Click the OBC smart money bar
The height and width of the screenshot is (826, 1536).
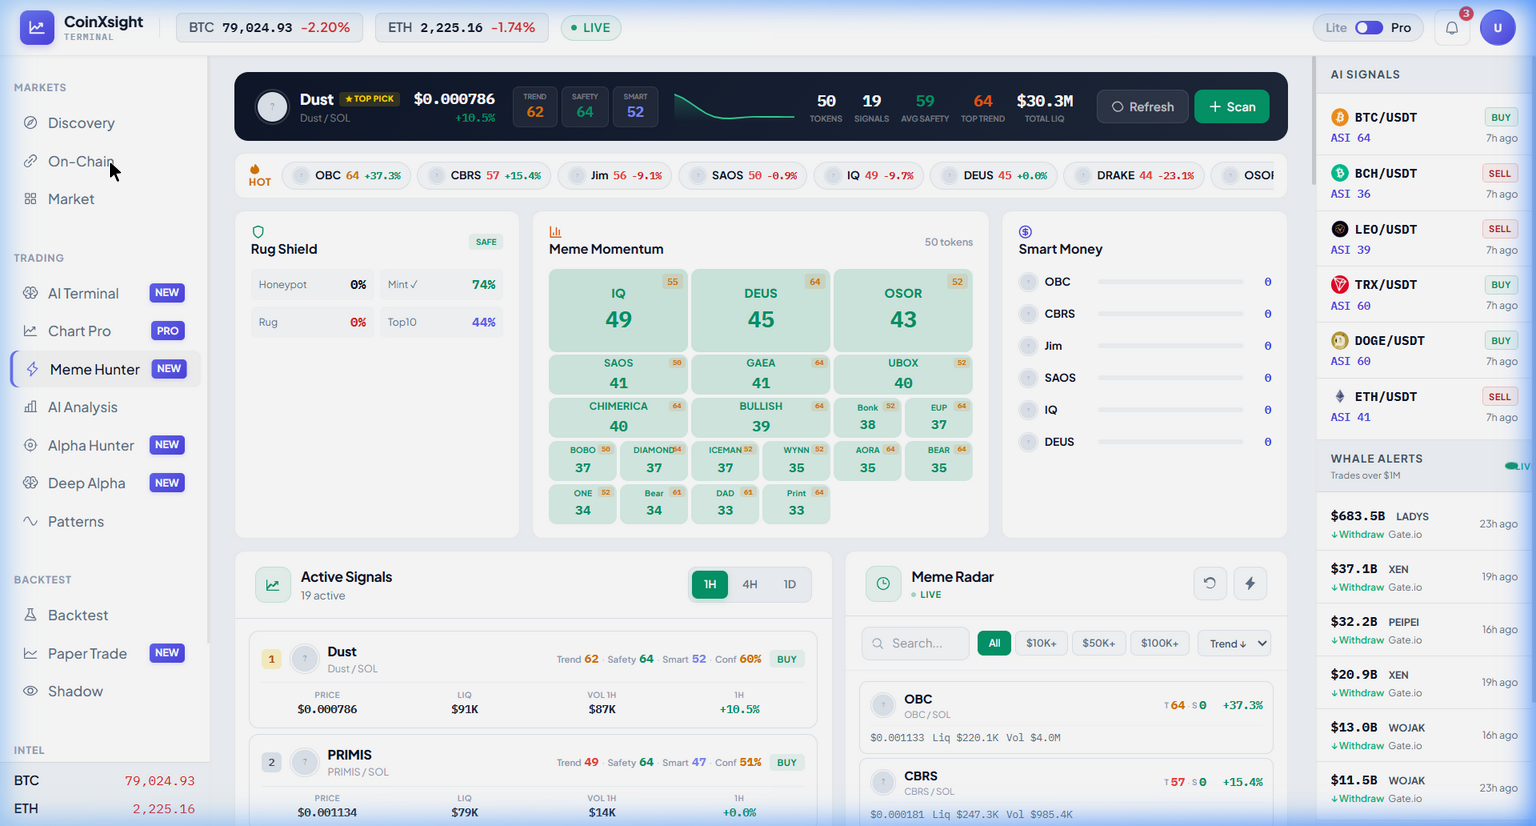point(1170,282)
